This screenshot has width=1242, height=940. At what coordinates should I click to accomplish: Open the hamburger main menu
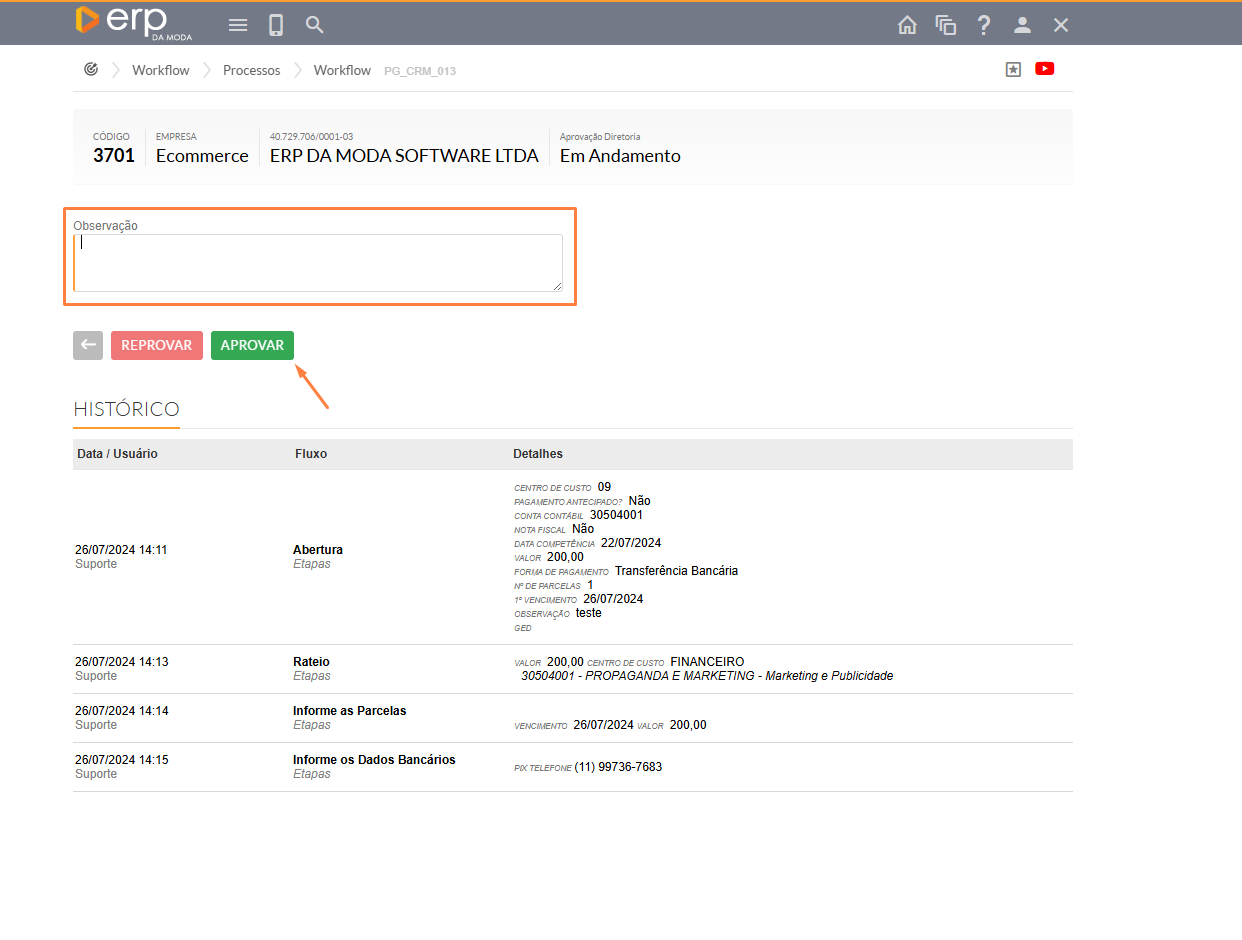click(x=238, y=25)
